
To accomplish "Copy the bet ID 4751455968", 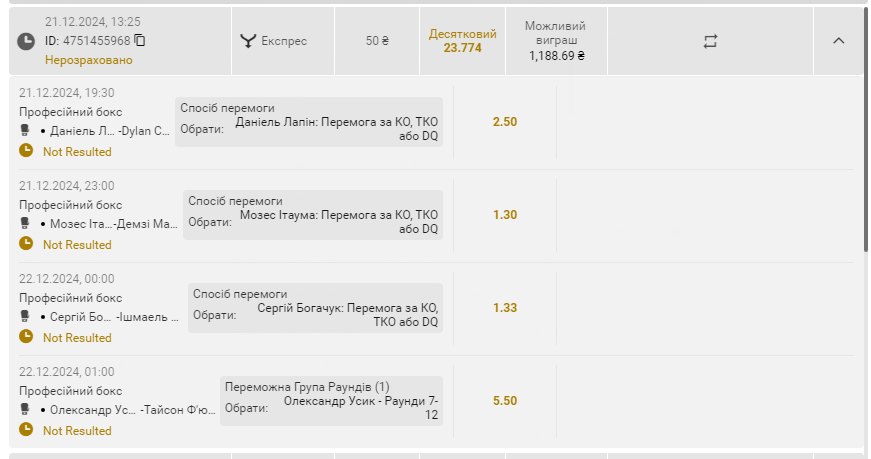I will 140,41.
